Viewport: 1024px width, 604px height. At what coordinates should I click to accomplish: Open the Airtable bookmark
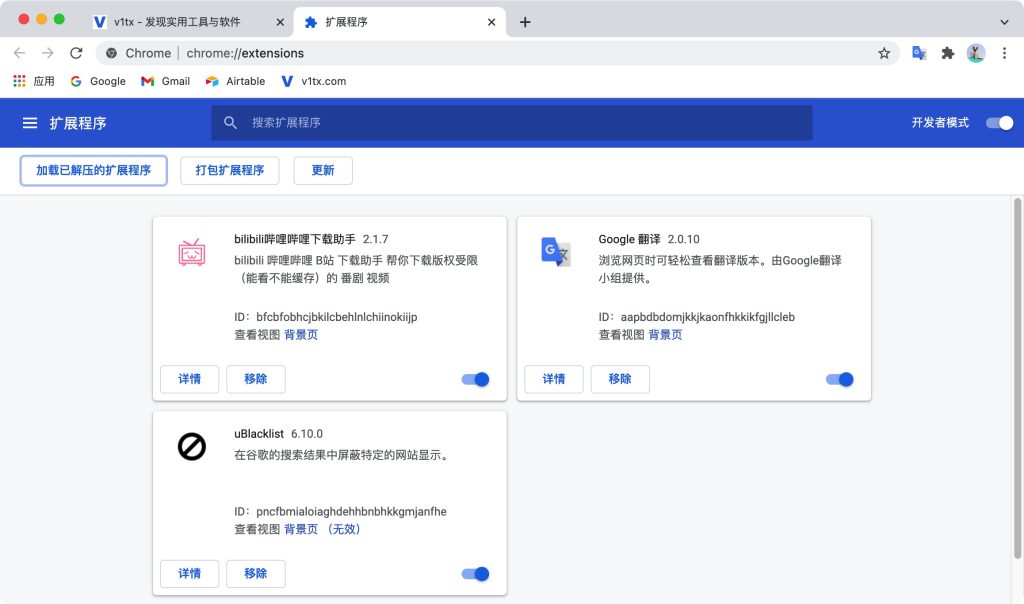click(x=235, y=81)
